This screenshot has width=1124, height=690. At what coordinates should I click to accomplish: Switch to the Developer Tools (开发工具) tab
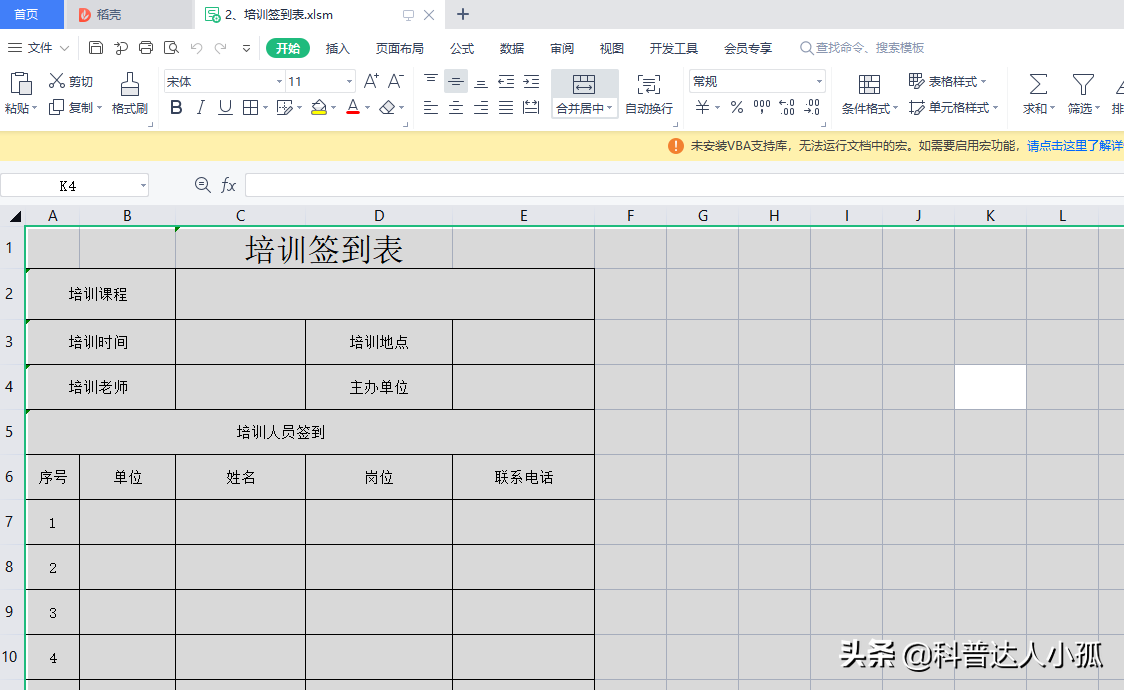point(673,48)
